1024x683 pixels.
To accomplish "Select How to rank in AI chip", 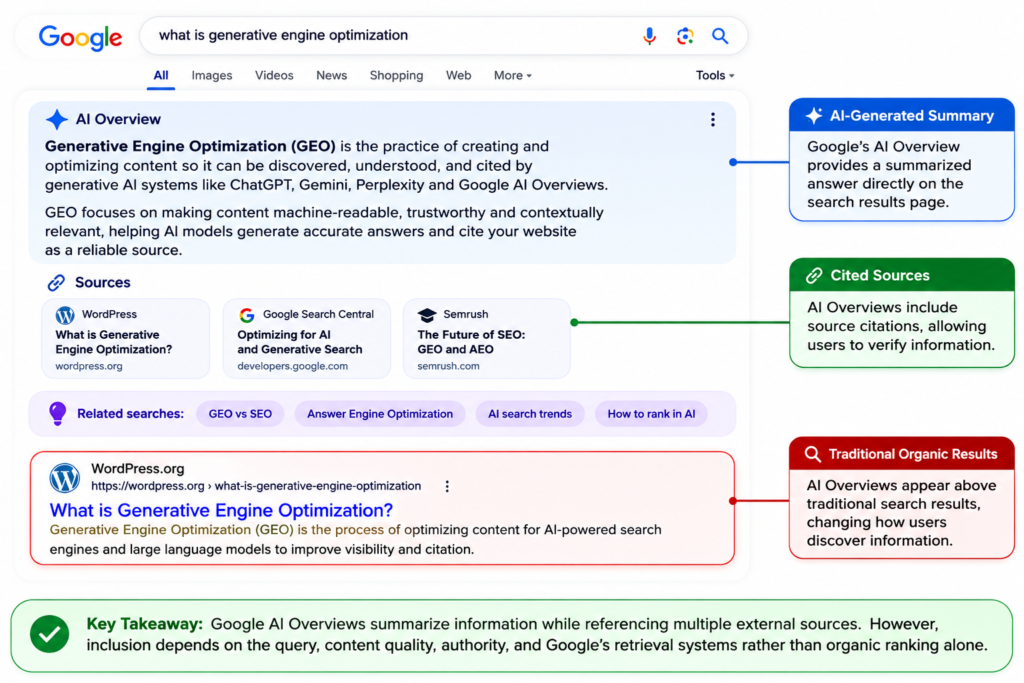I will tap(651, 414).
